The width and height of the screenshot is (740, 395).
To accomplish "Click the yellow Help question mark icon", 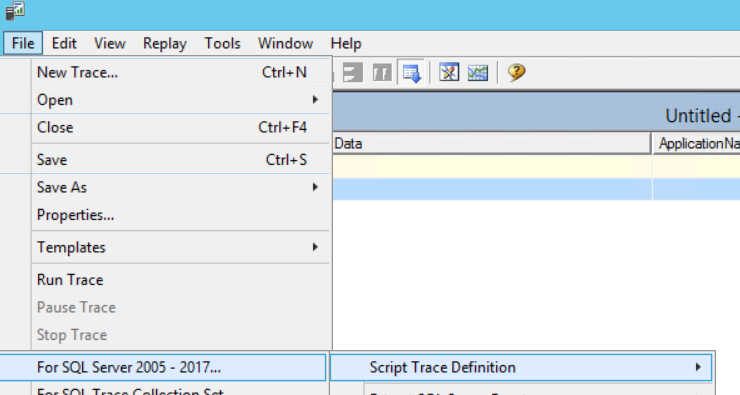I will point(516,73).
